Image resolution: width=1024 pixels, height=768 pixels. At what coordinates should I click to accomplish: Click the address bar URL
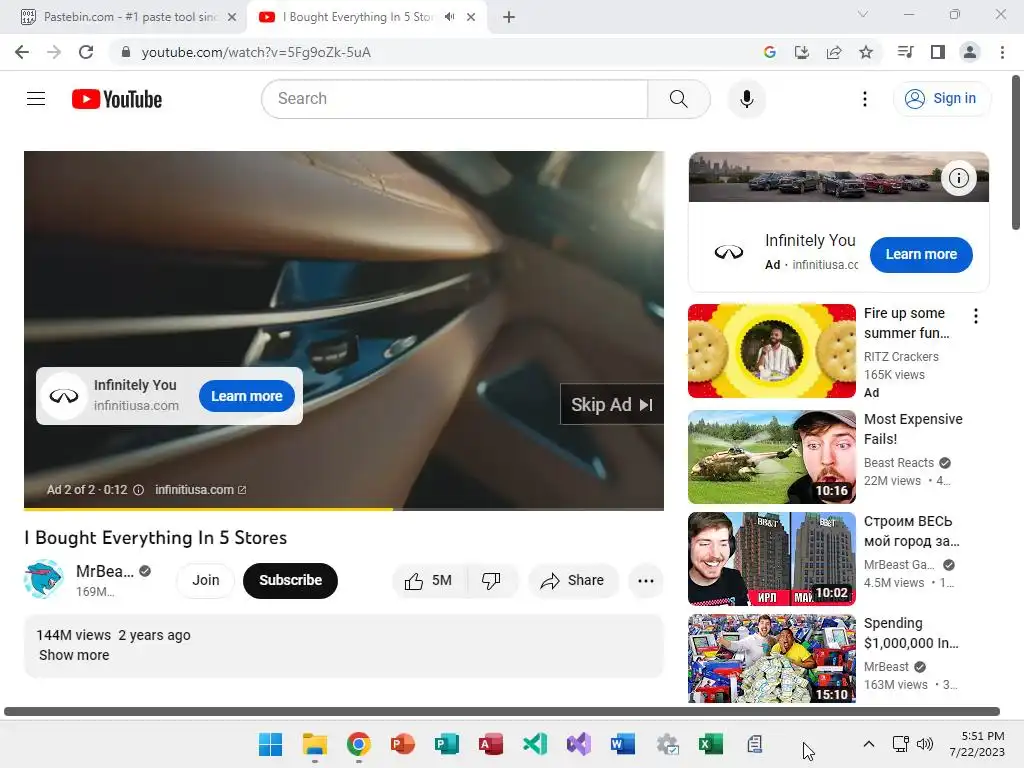point(256,52)
